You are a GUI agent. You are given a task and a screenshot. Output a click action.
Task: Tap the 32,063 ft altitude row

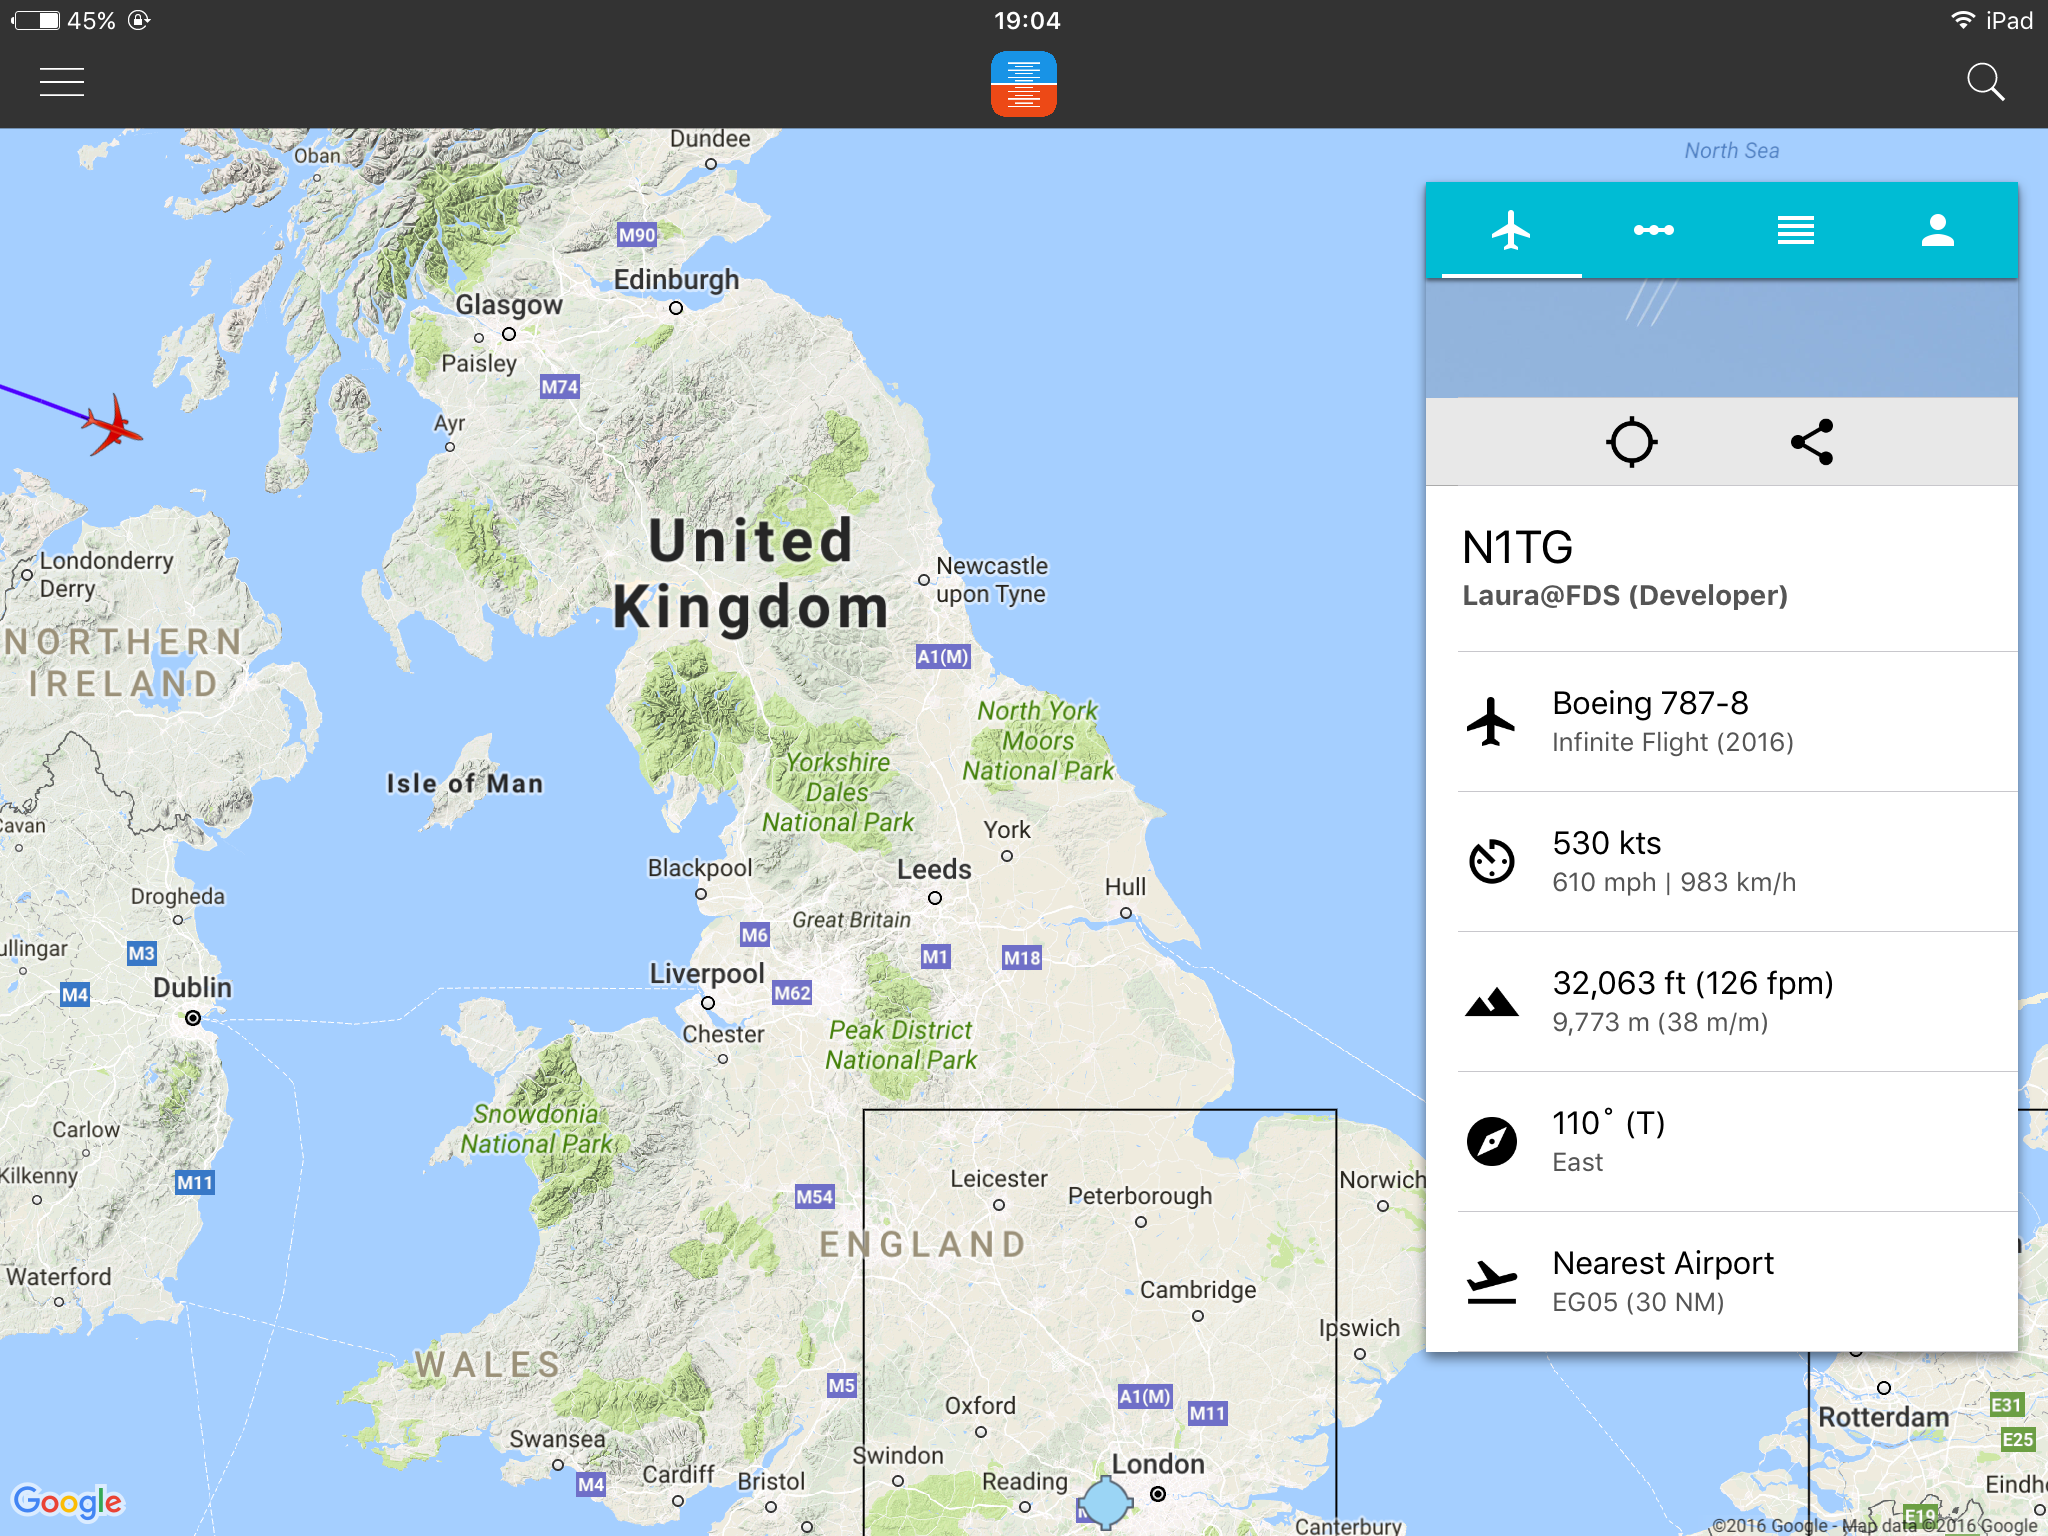tap(1720, 1001)
